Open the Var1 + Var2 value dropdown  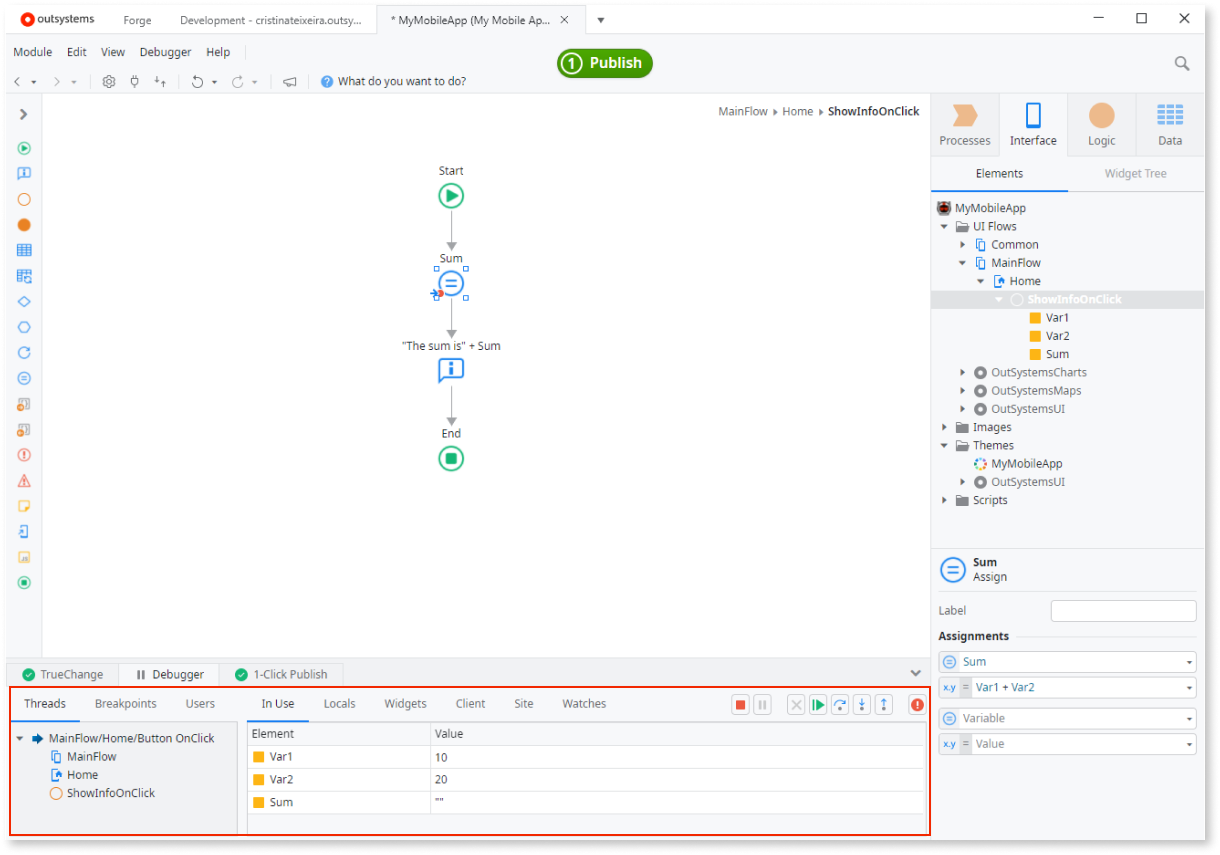[1189, 688]
